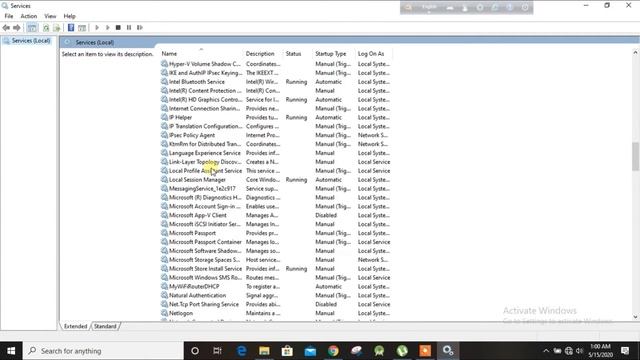Select the Microsoft iSCSI Initiator service
Image resolution: width=640 pixels, height=360 pixels.
point(276,224)
